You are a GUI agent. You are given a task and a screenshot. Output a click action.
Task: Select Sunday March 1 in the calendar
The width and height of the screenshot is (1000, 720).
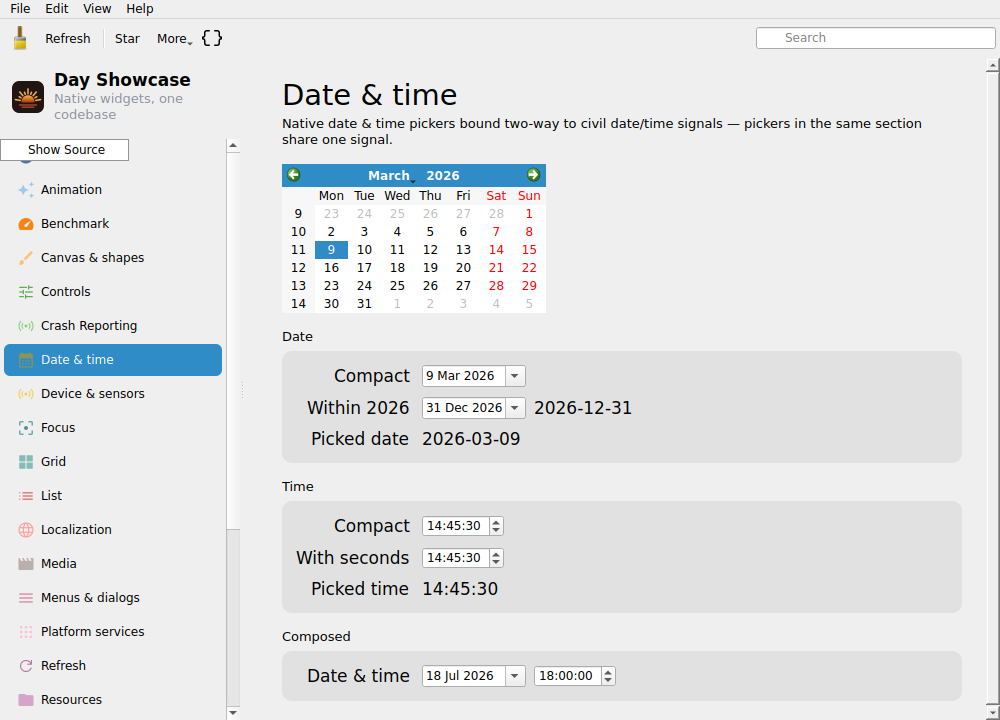pos(529,214)
